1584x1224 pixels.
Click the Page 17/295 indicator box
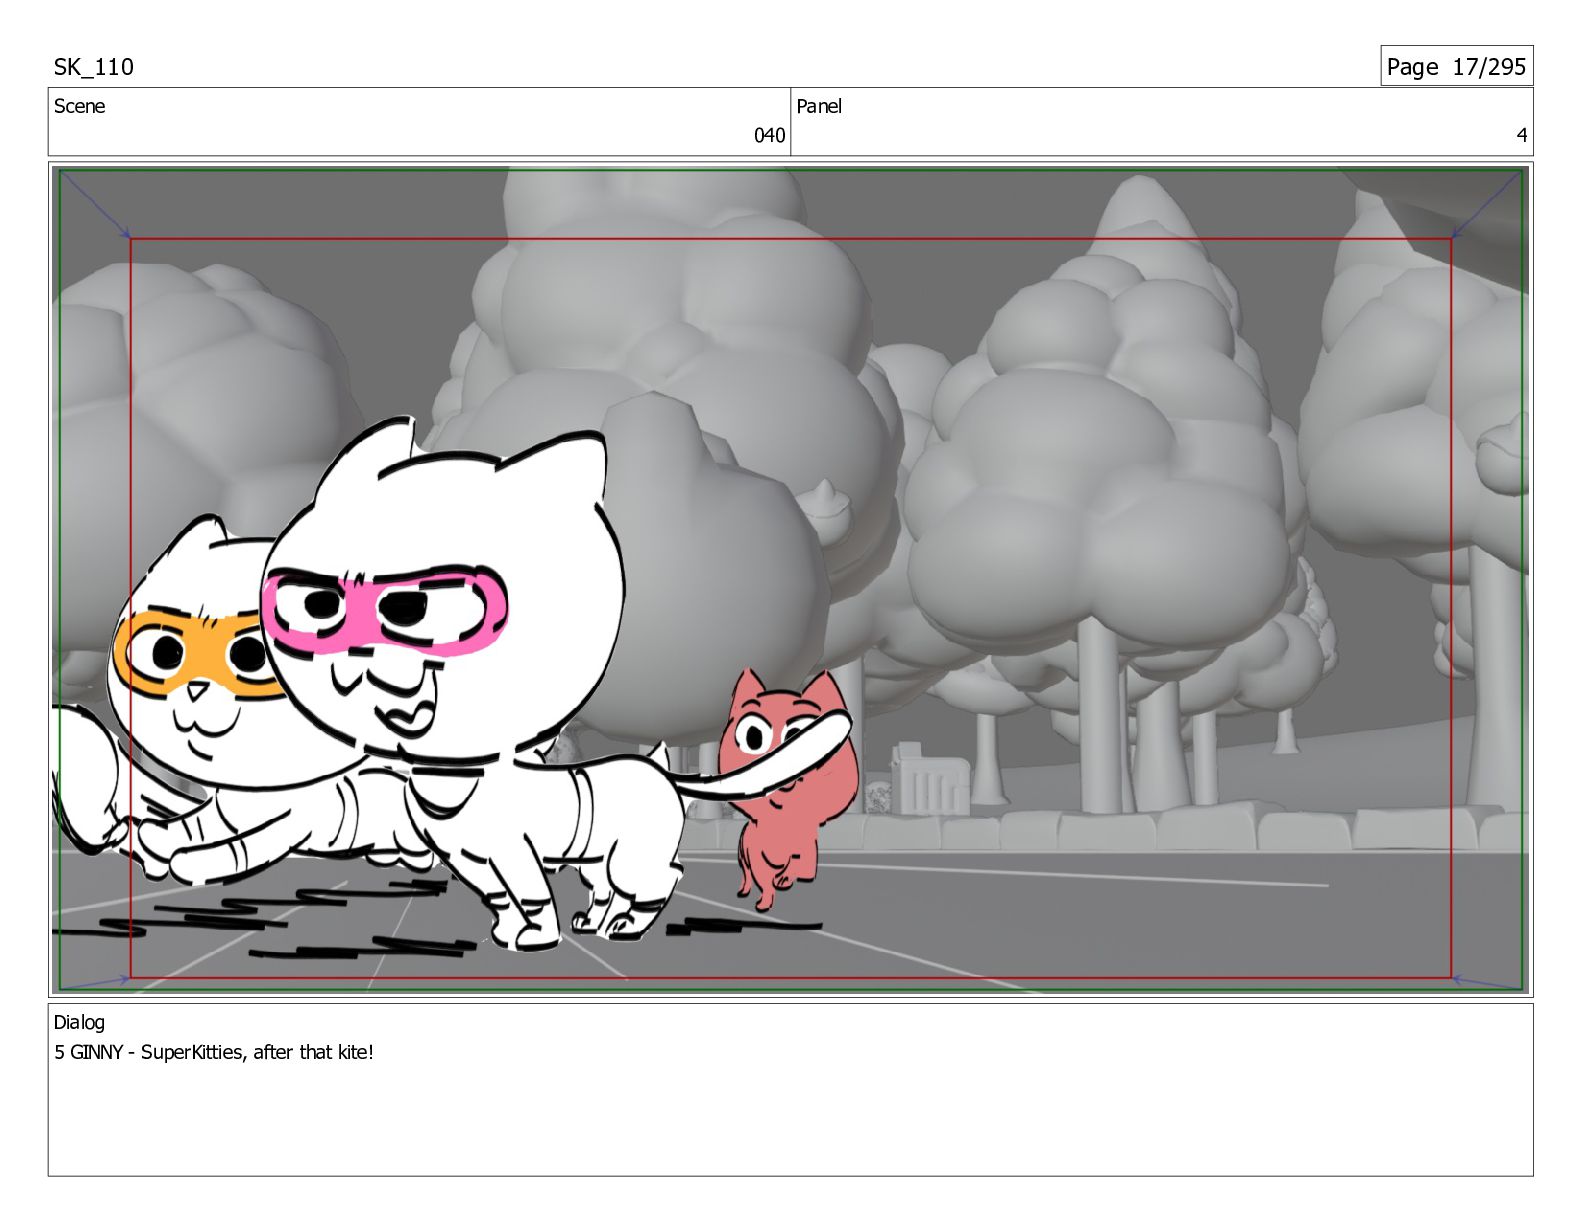pos(1456,66)
